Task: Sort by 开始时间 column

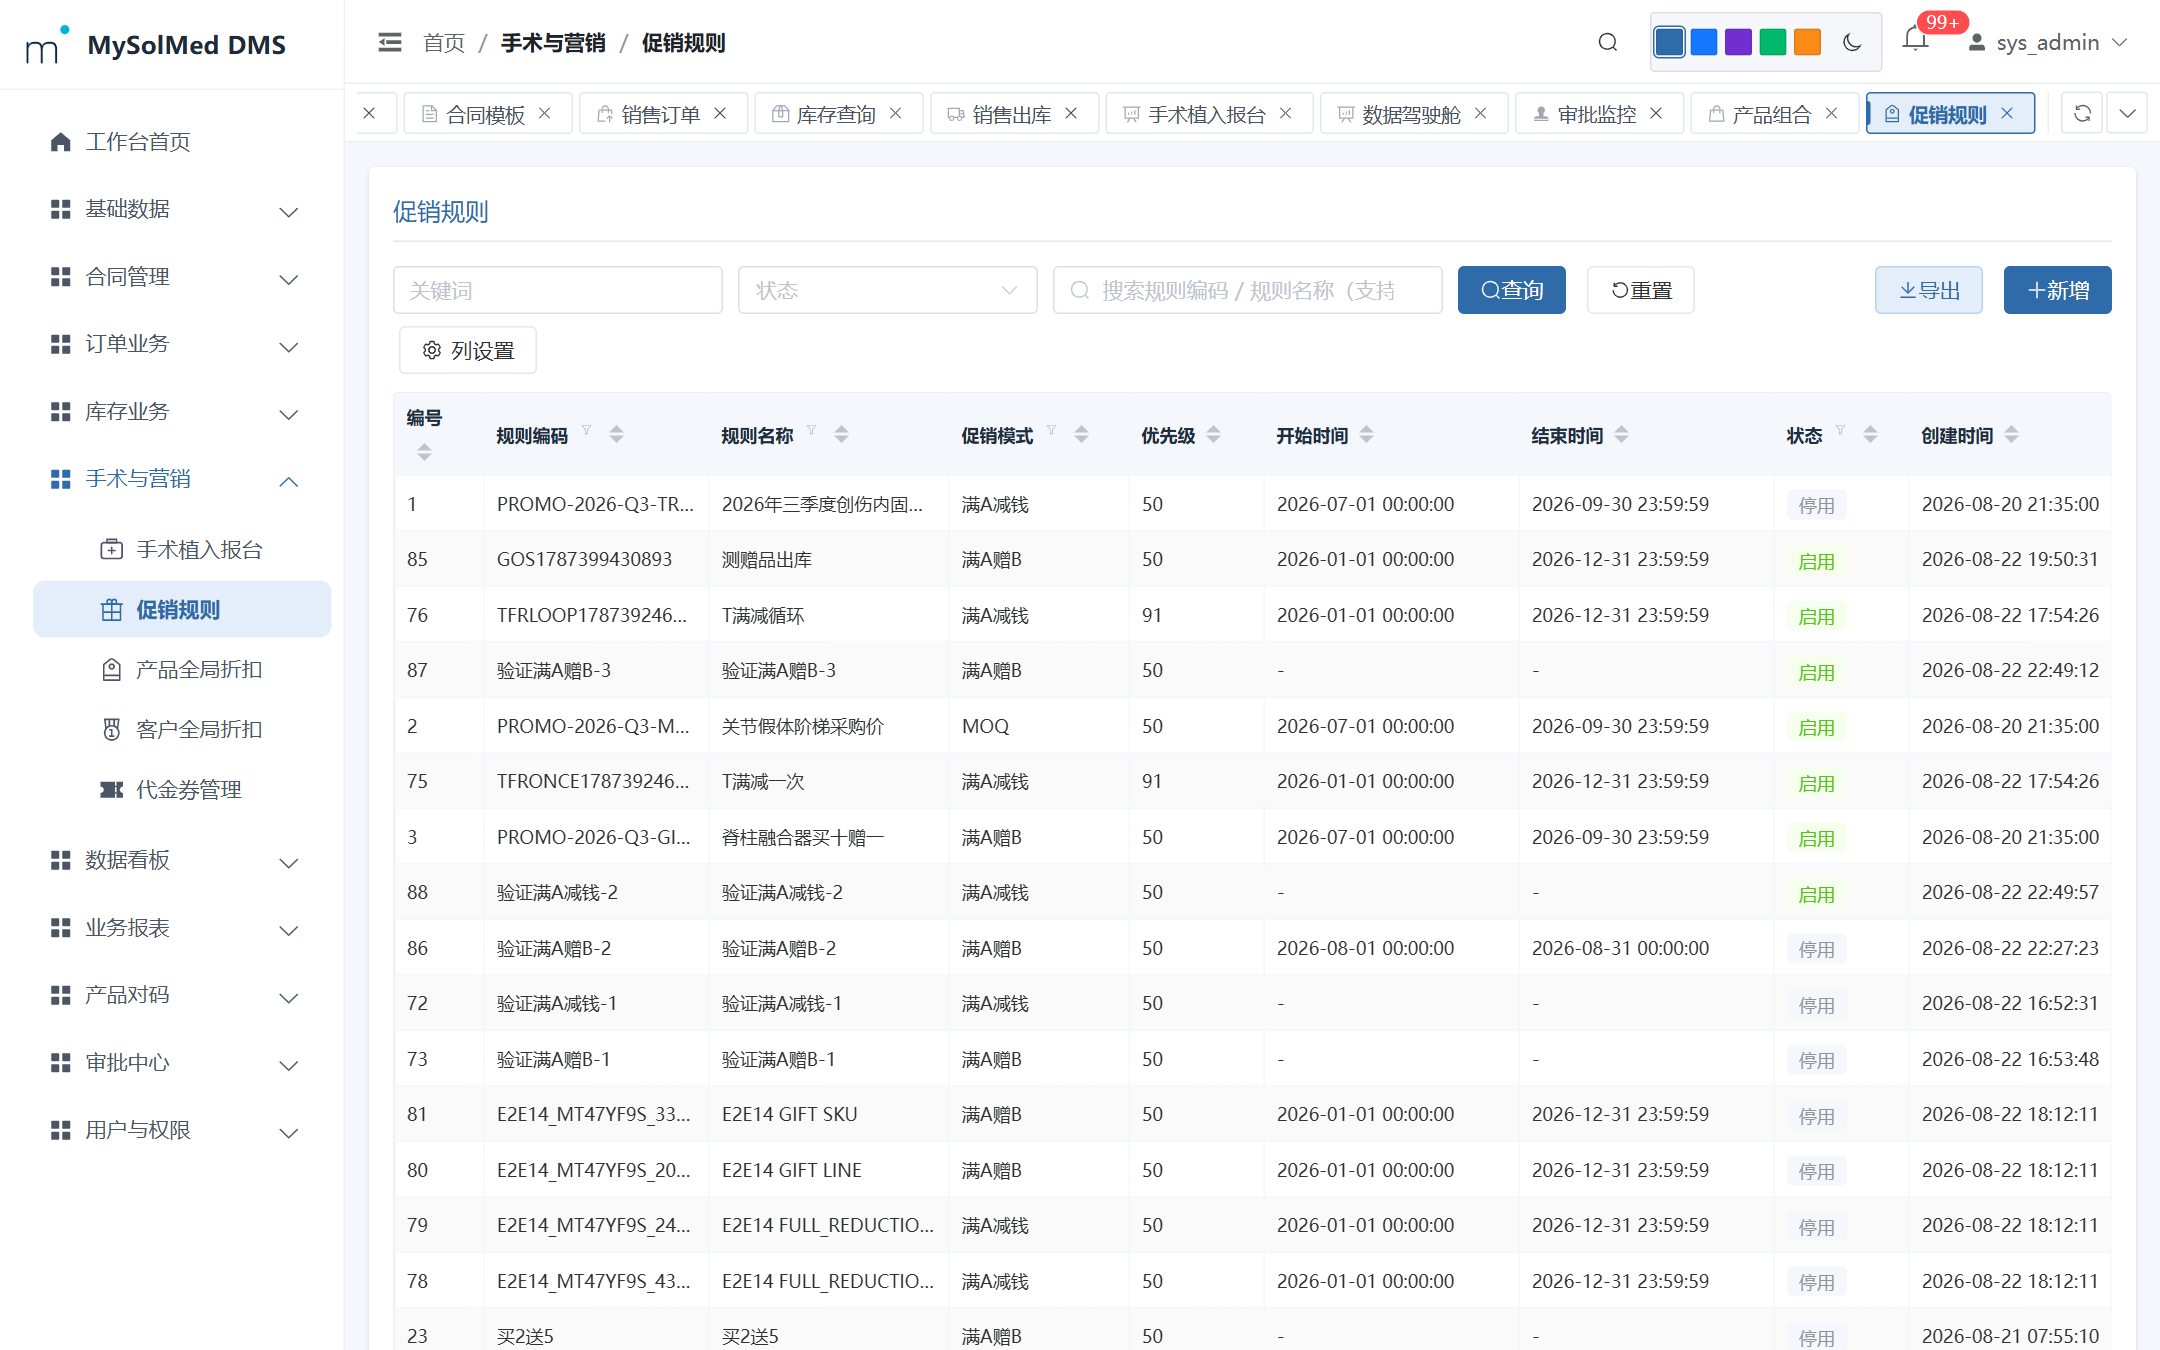Action: point(1366,434)
